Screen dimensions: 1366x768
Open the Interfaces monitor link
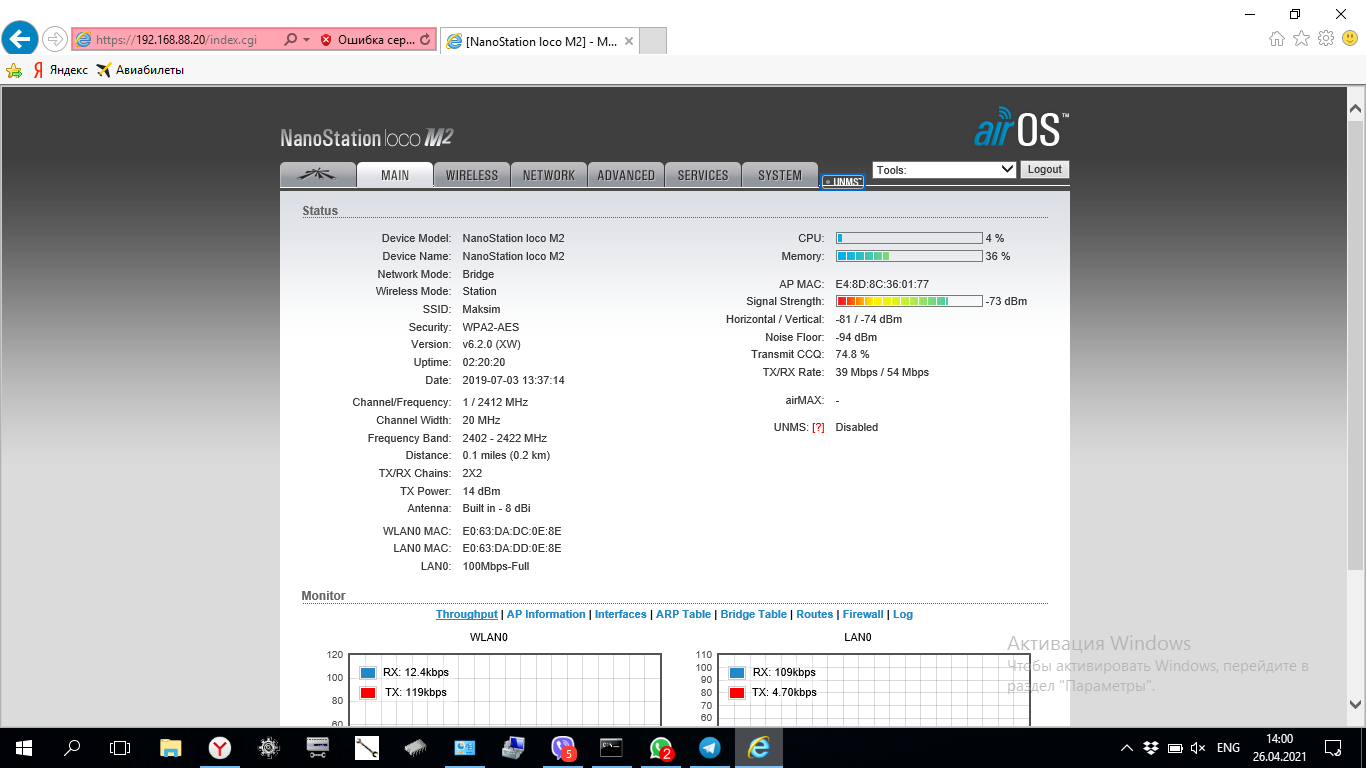pyautogui.click(x=621, y=614)
